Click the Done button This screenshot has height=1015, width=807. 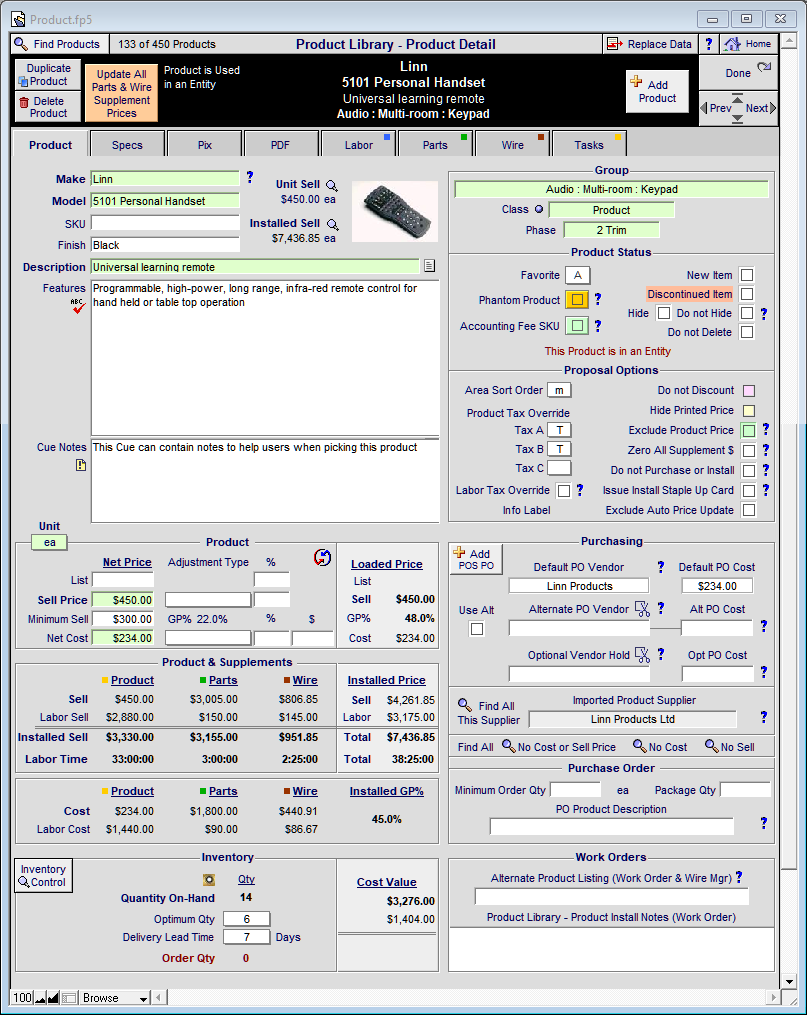[x=738, y=73]
